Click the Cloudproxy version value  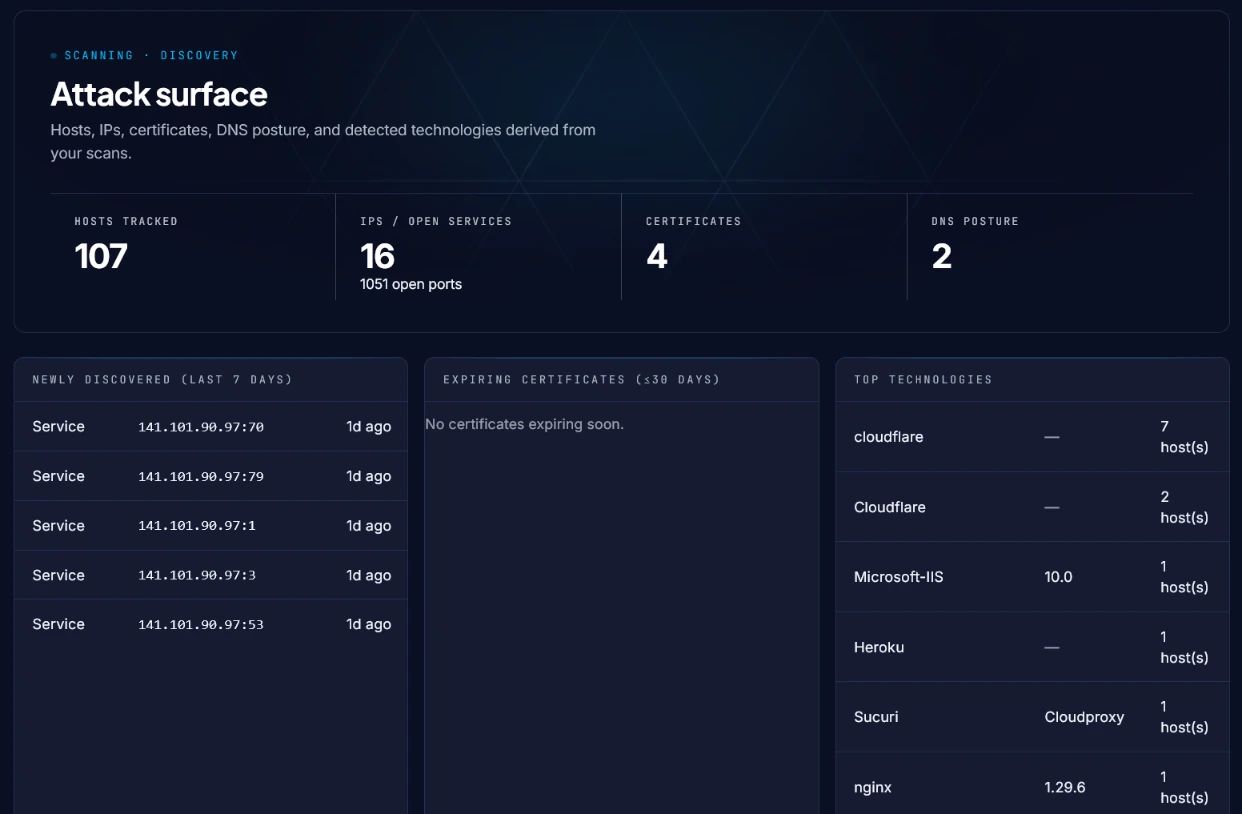coord(1084,717)
